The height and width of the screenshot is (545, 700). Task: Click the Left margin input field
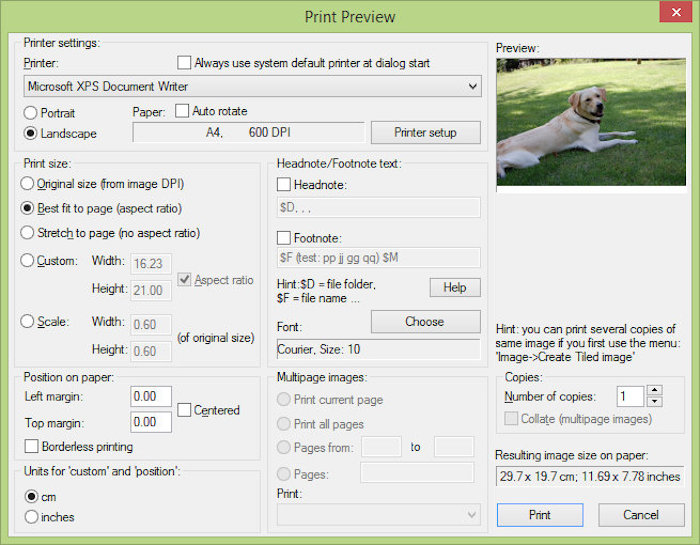[151, 397]
